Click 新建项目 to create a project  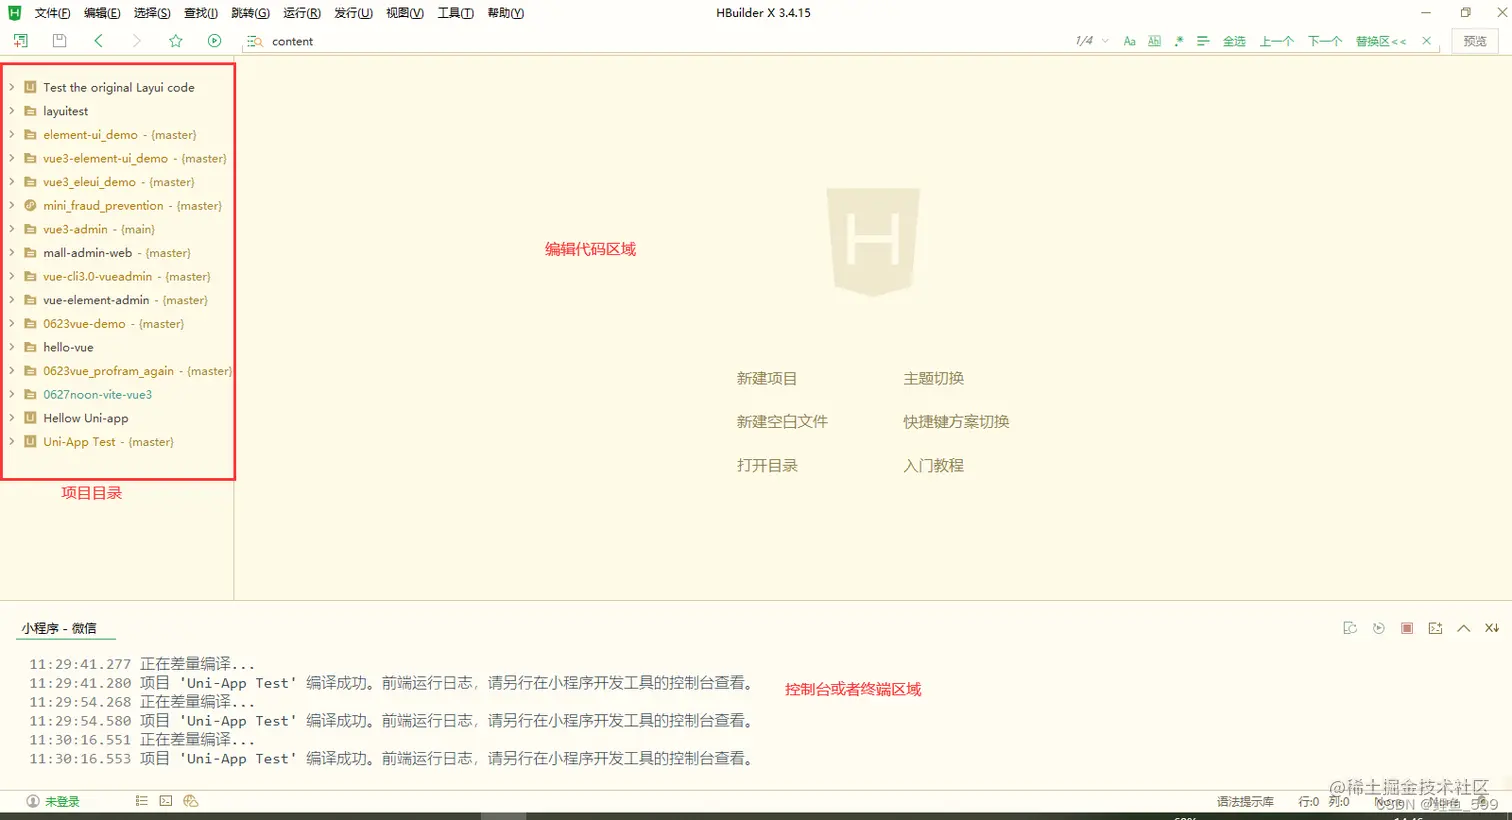click(x=765, y=378)
